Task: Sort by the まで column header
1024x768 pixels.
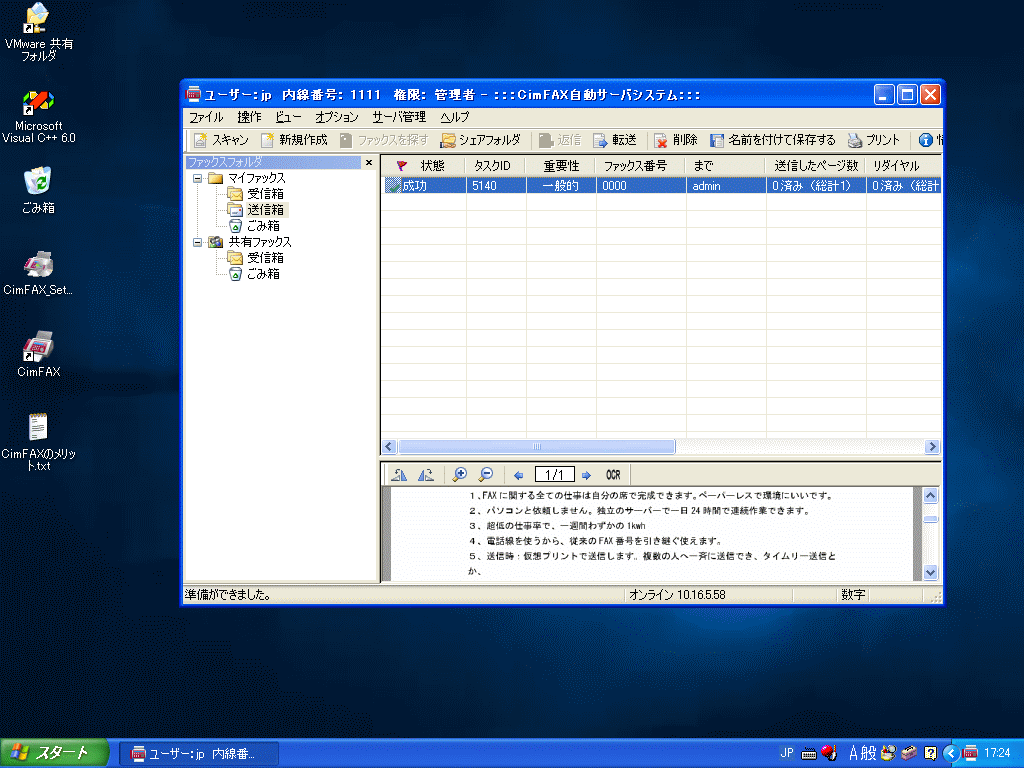Action: (726, 166)
